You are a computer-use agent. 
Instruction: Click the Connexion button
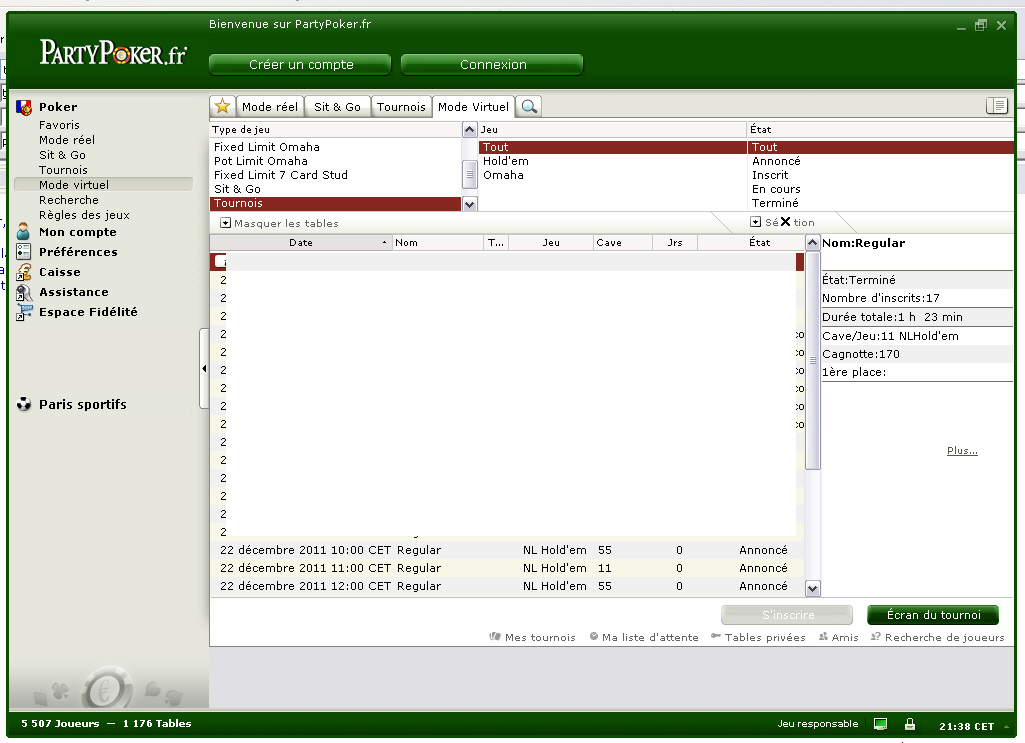click(x=492, y=65)
